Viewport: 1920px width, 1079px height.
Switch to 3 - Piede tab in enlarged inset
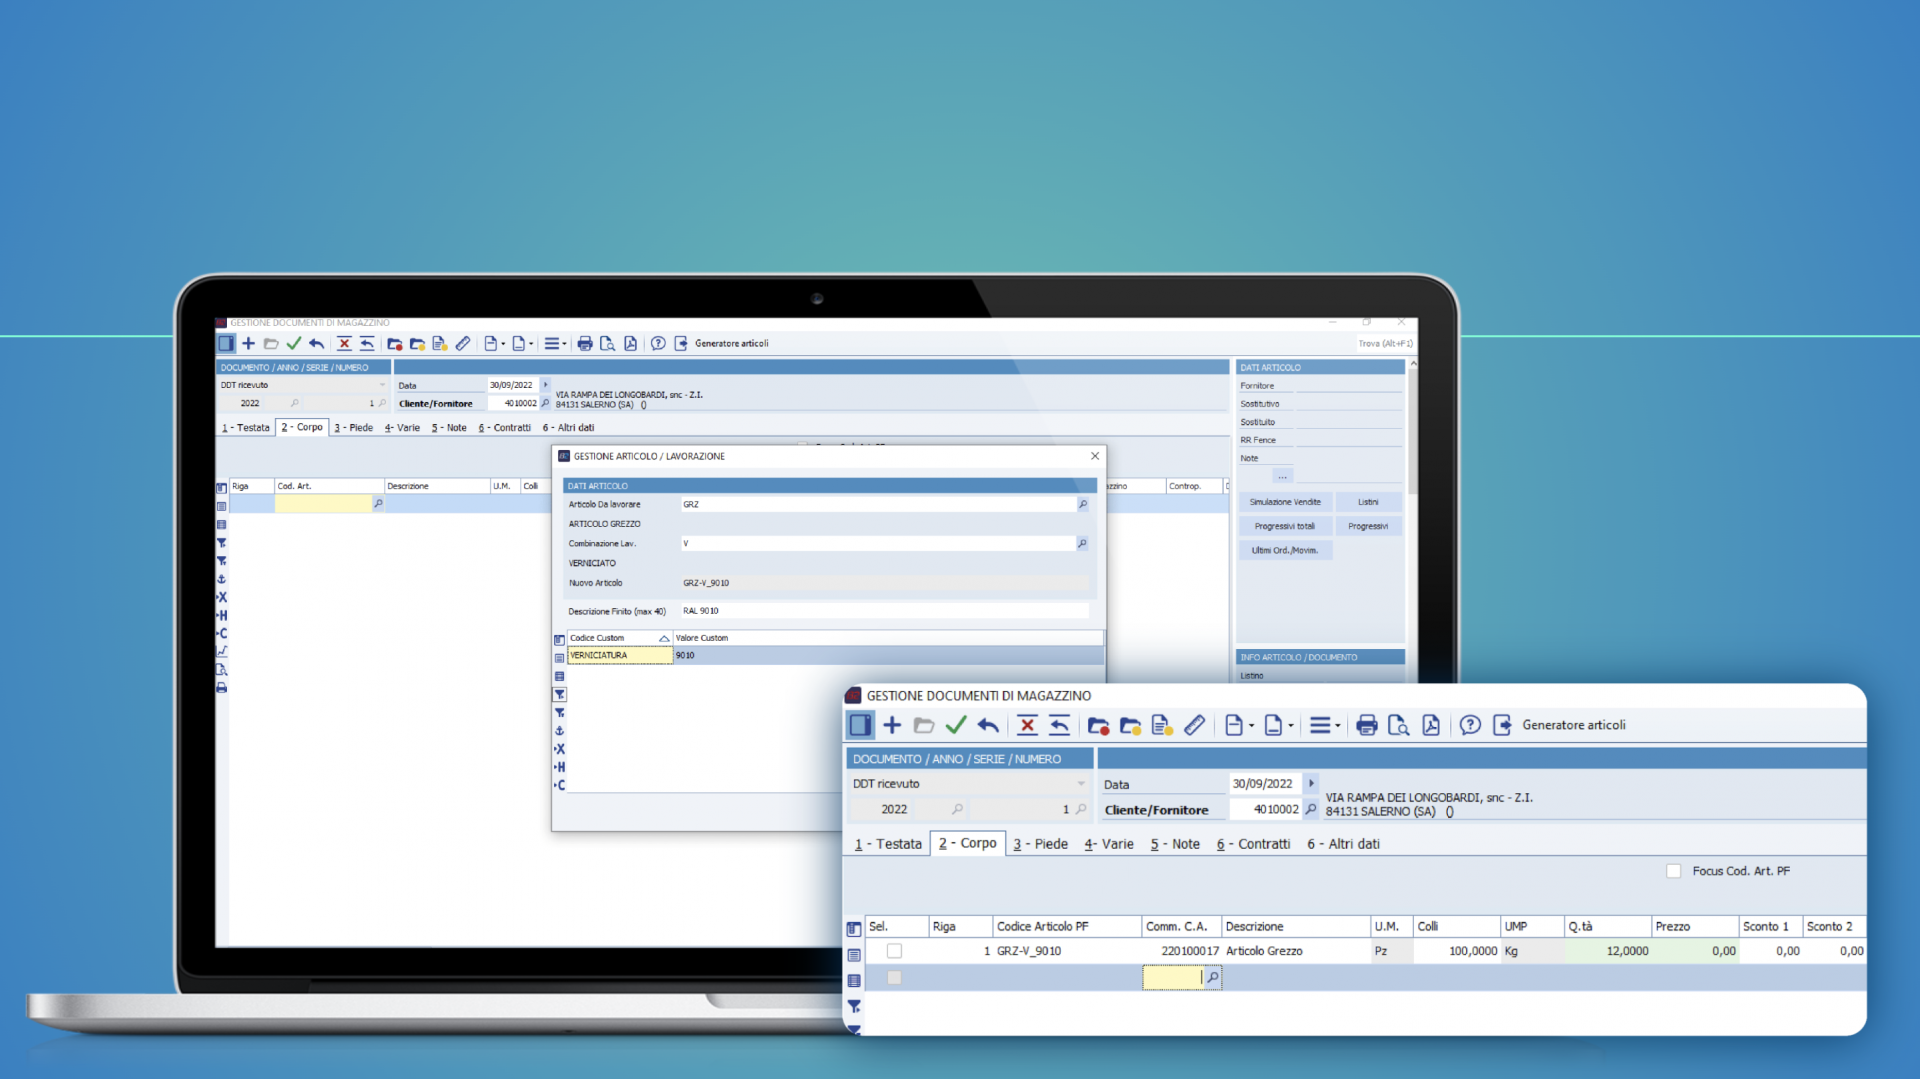(x=1041, y=844)
